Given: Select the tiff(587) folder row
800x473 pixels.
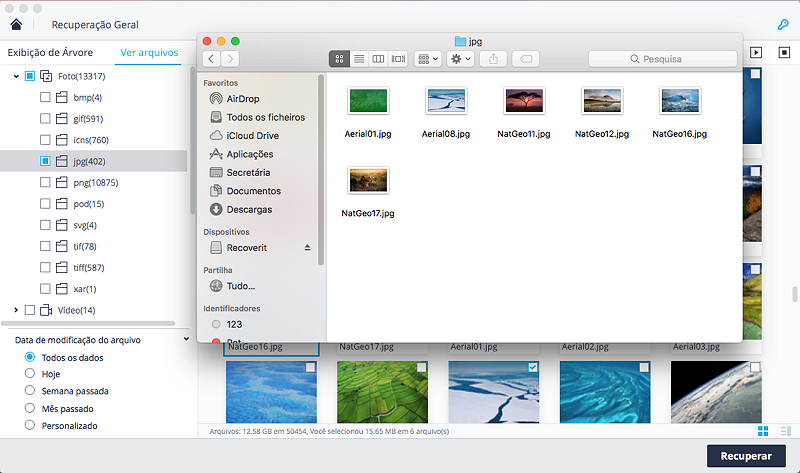Looking at the screenshot, I should point(93,267).
